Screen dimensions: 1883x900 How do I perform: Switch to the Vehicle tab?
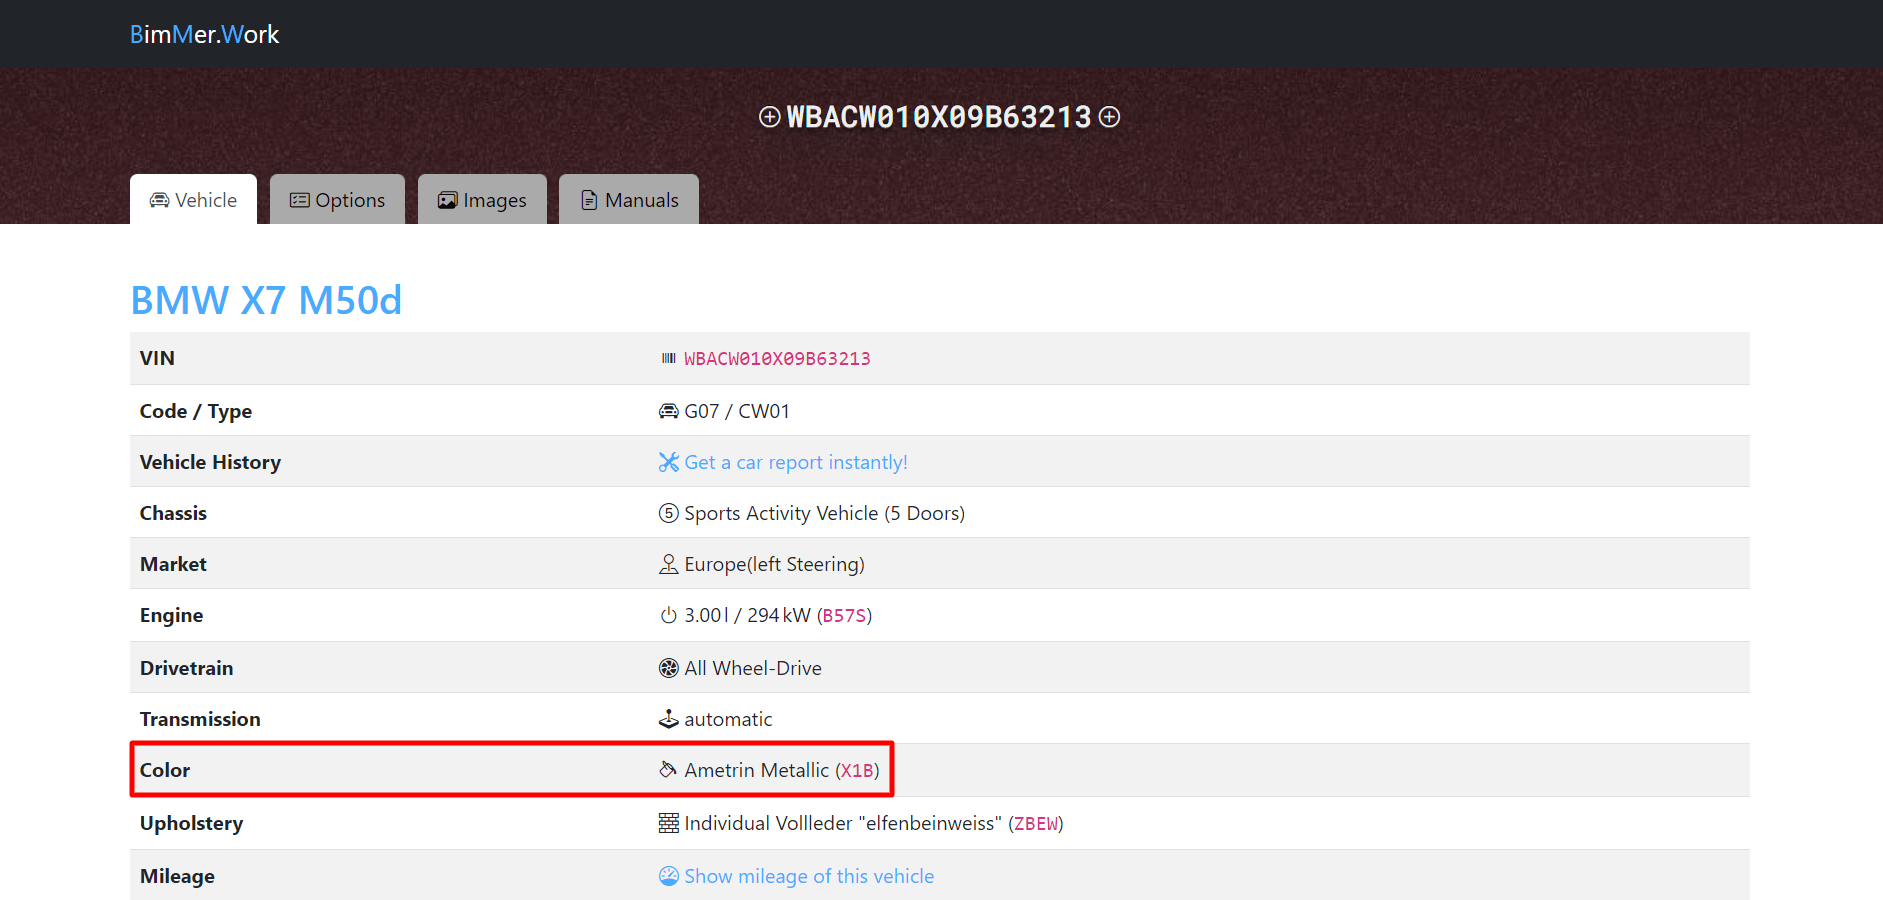click(193, 199)
